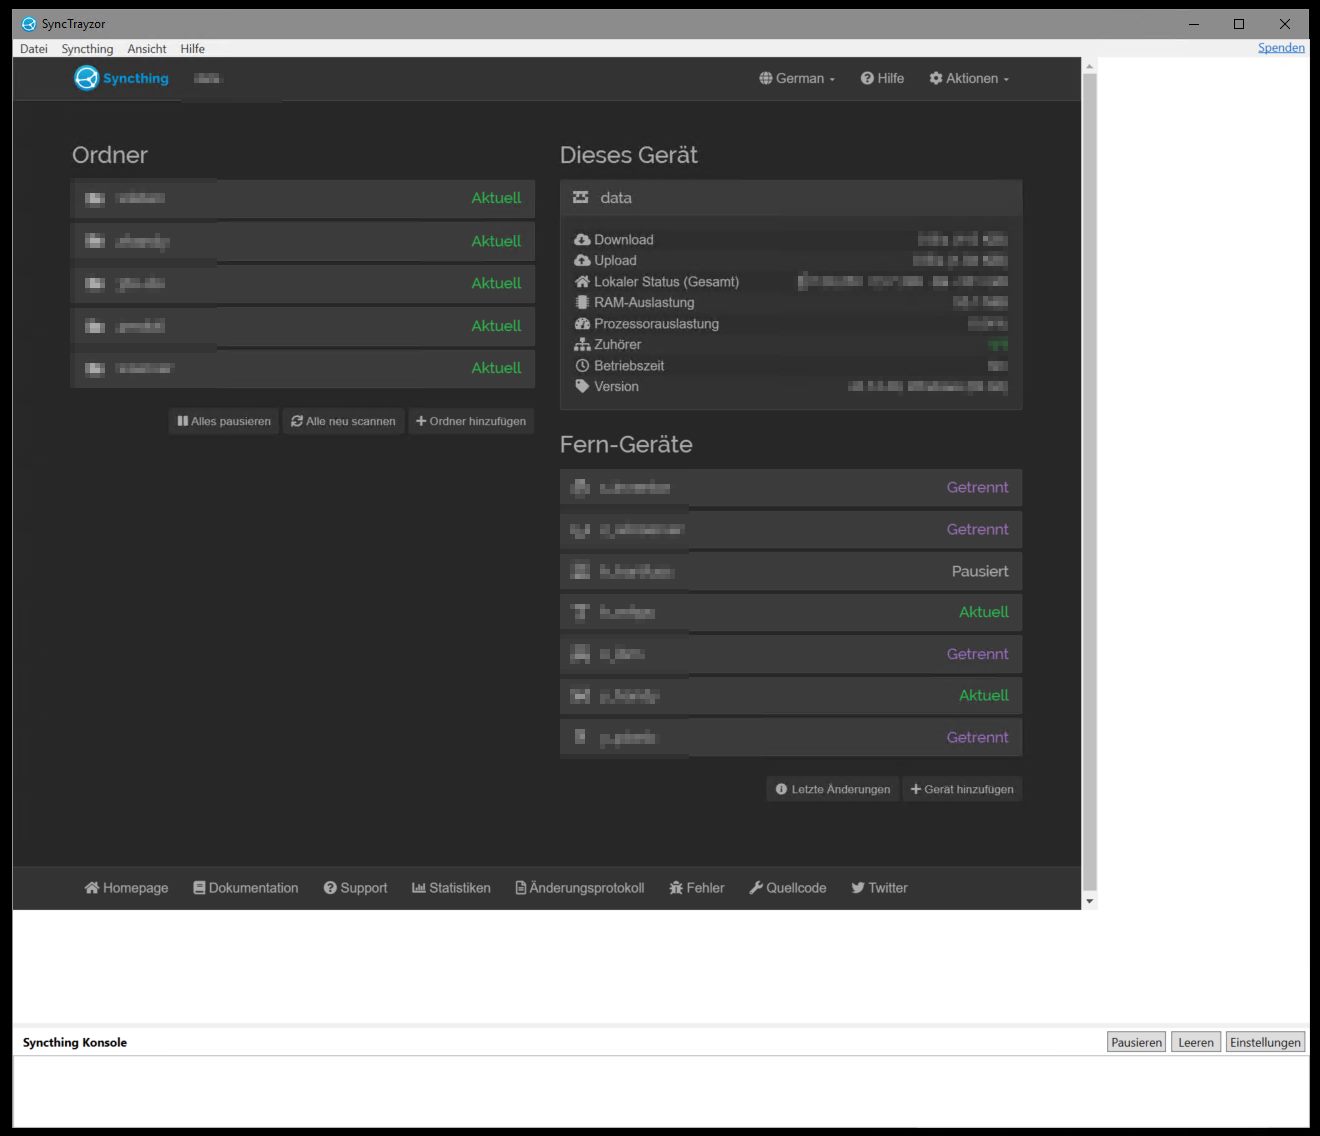Click the Twitter bird icon

858,887
